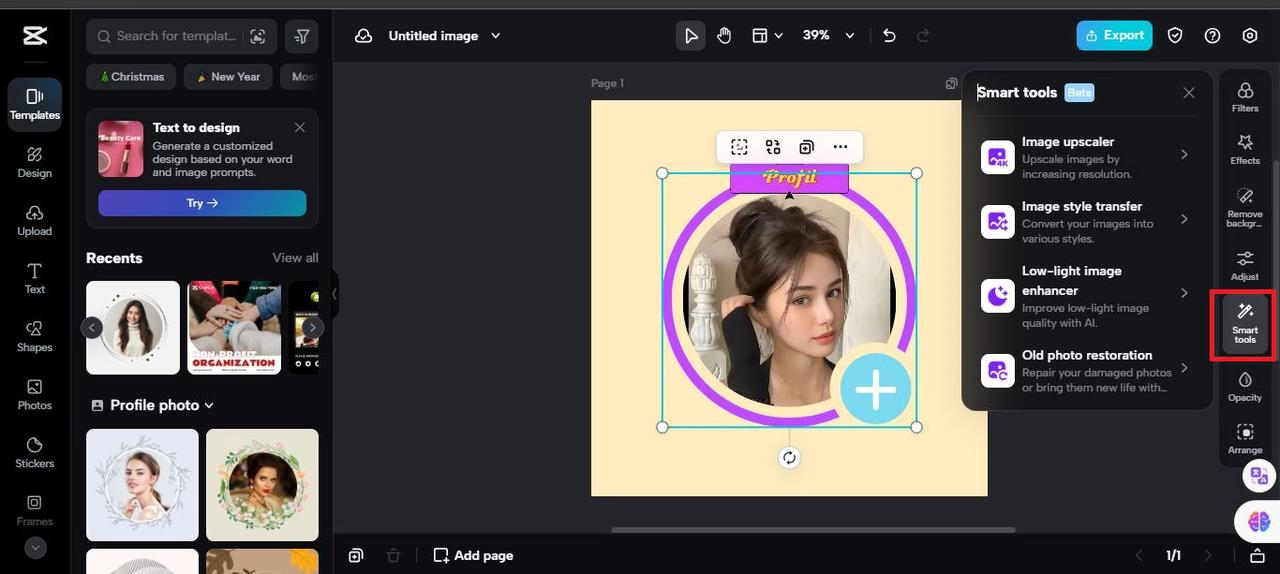The height and width of the screenshot is (574, 1280).
Task: Expand more sidebar items with down chevron
Action: (x=35, y=548)
